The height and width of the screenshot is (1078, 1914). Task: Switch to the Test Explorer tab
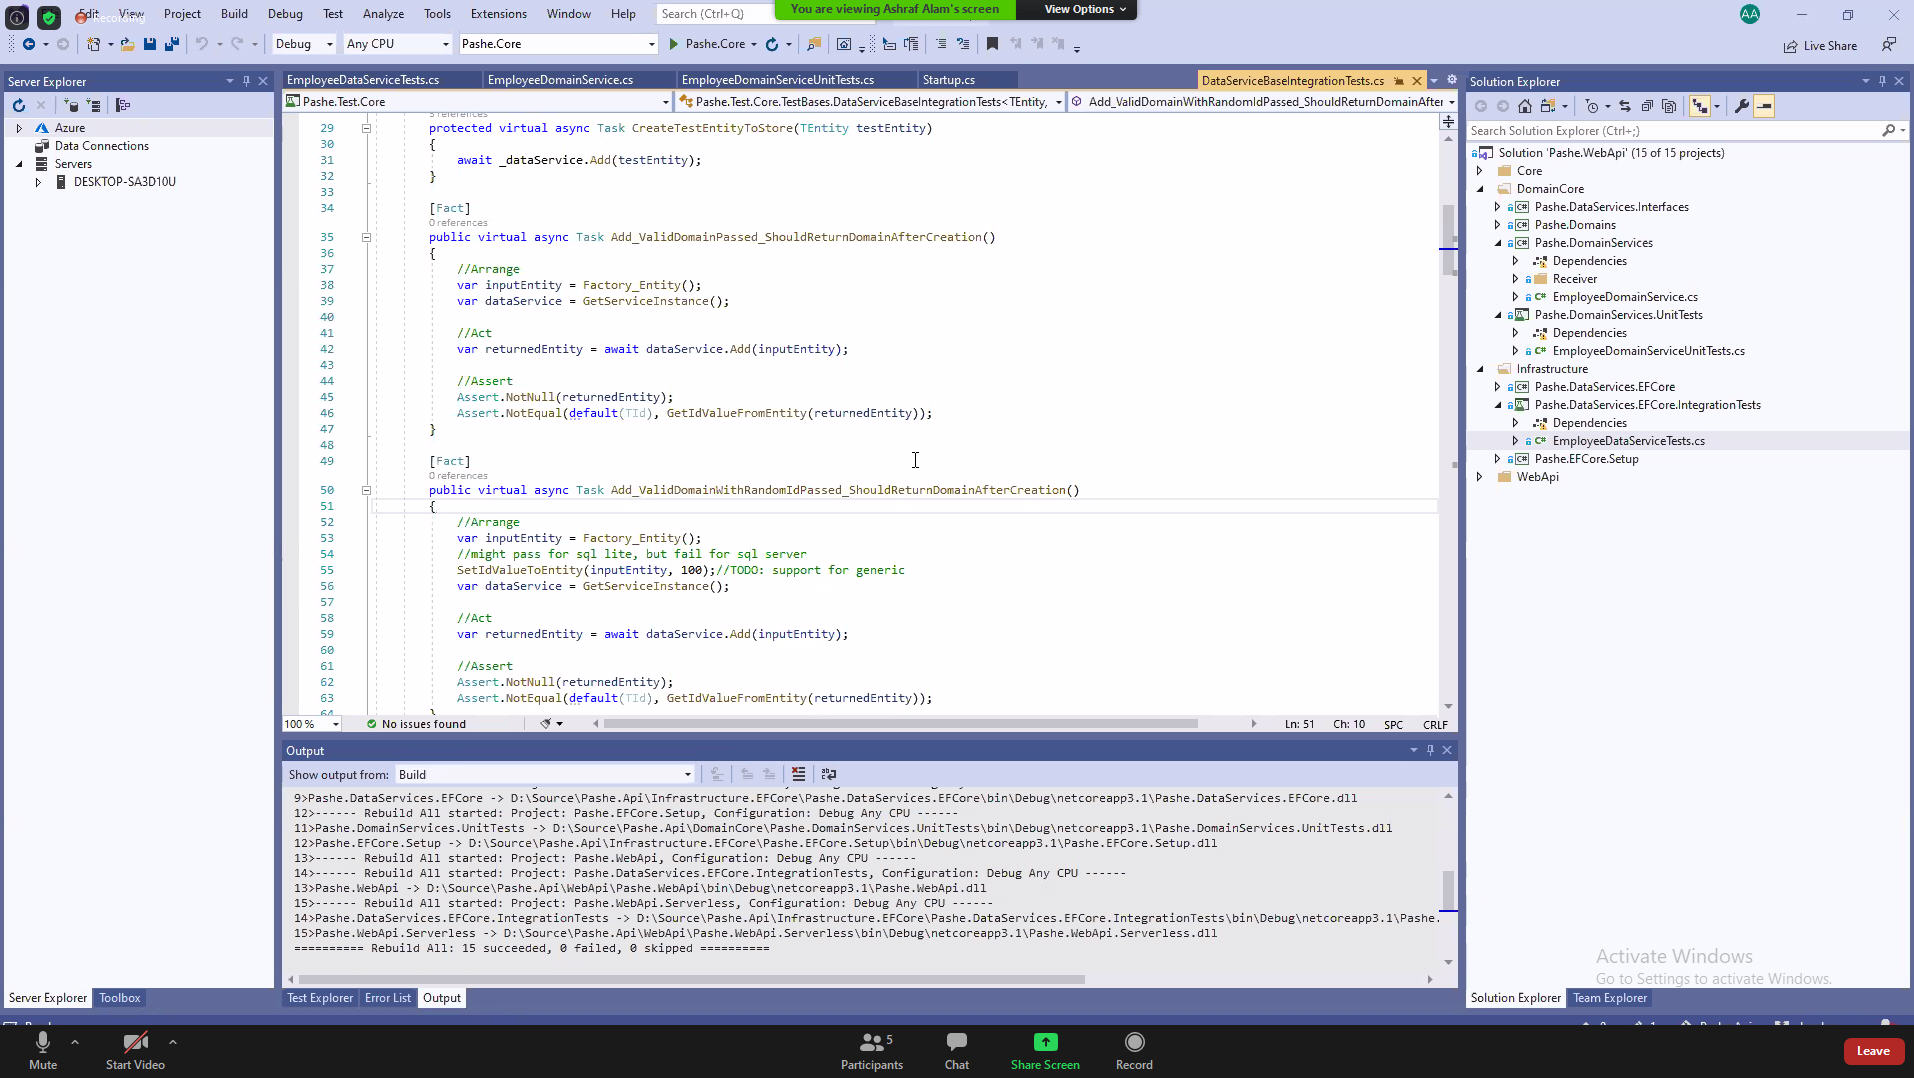click(x=320, y=998)
